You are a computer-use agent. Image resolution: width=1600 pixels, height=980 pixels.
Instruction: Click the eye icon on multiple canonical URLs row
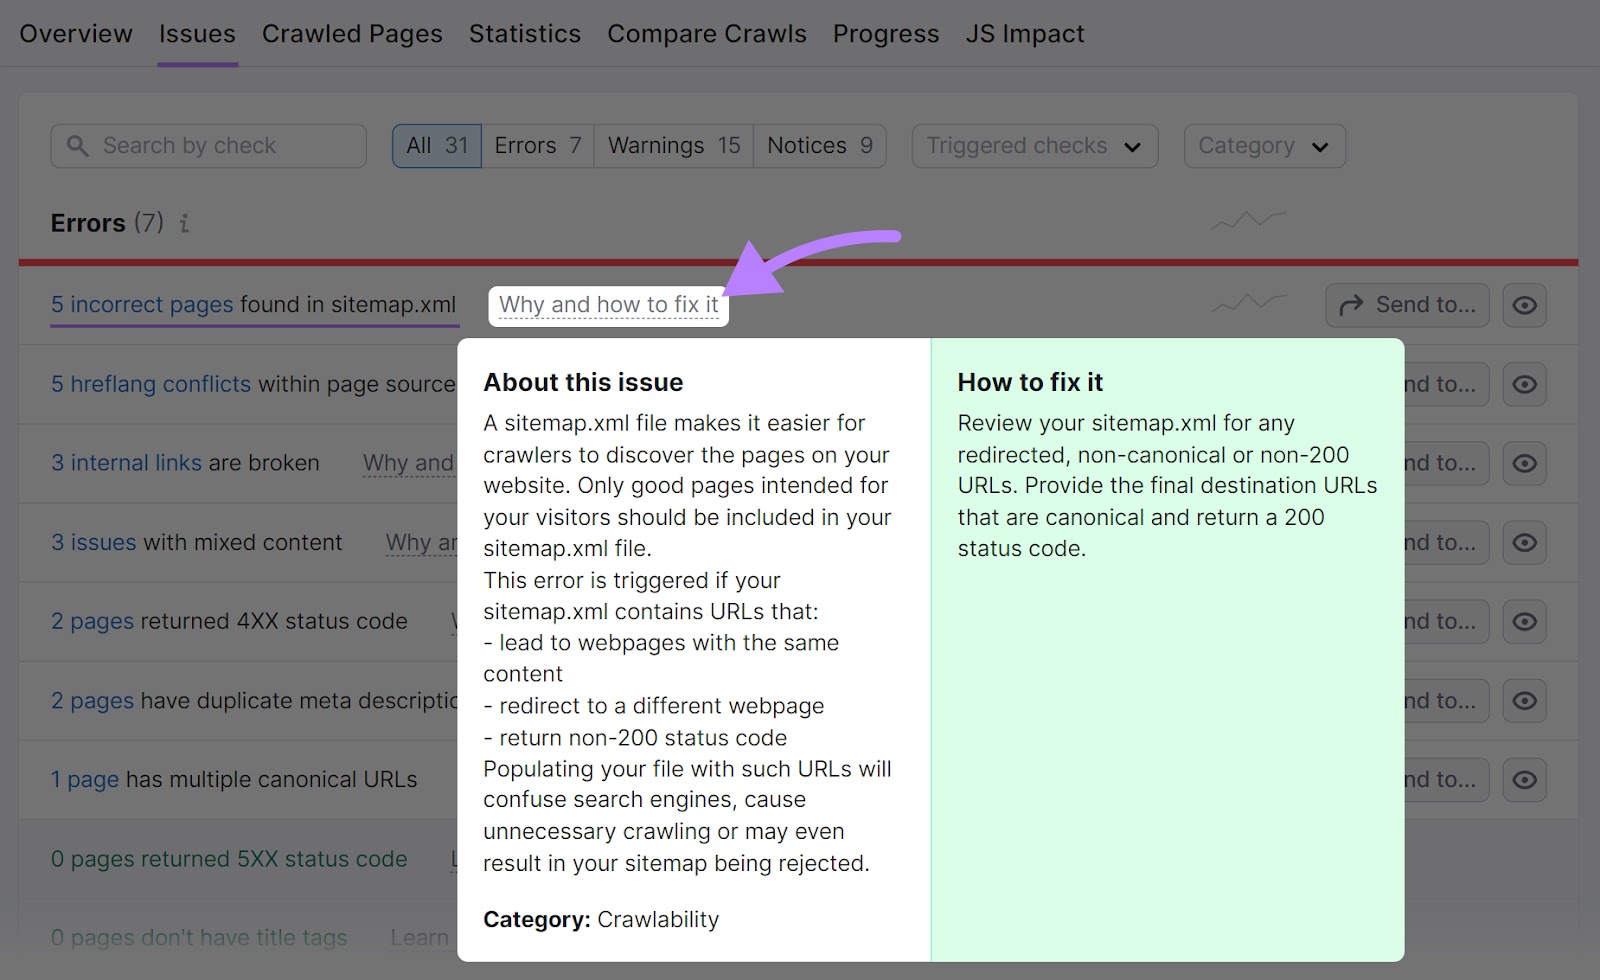coord(1524,779)
